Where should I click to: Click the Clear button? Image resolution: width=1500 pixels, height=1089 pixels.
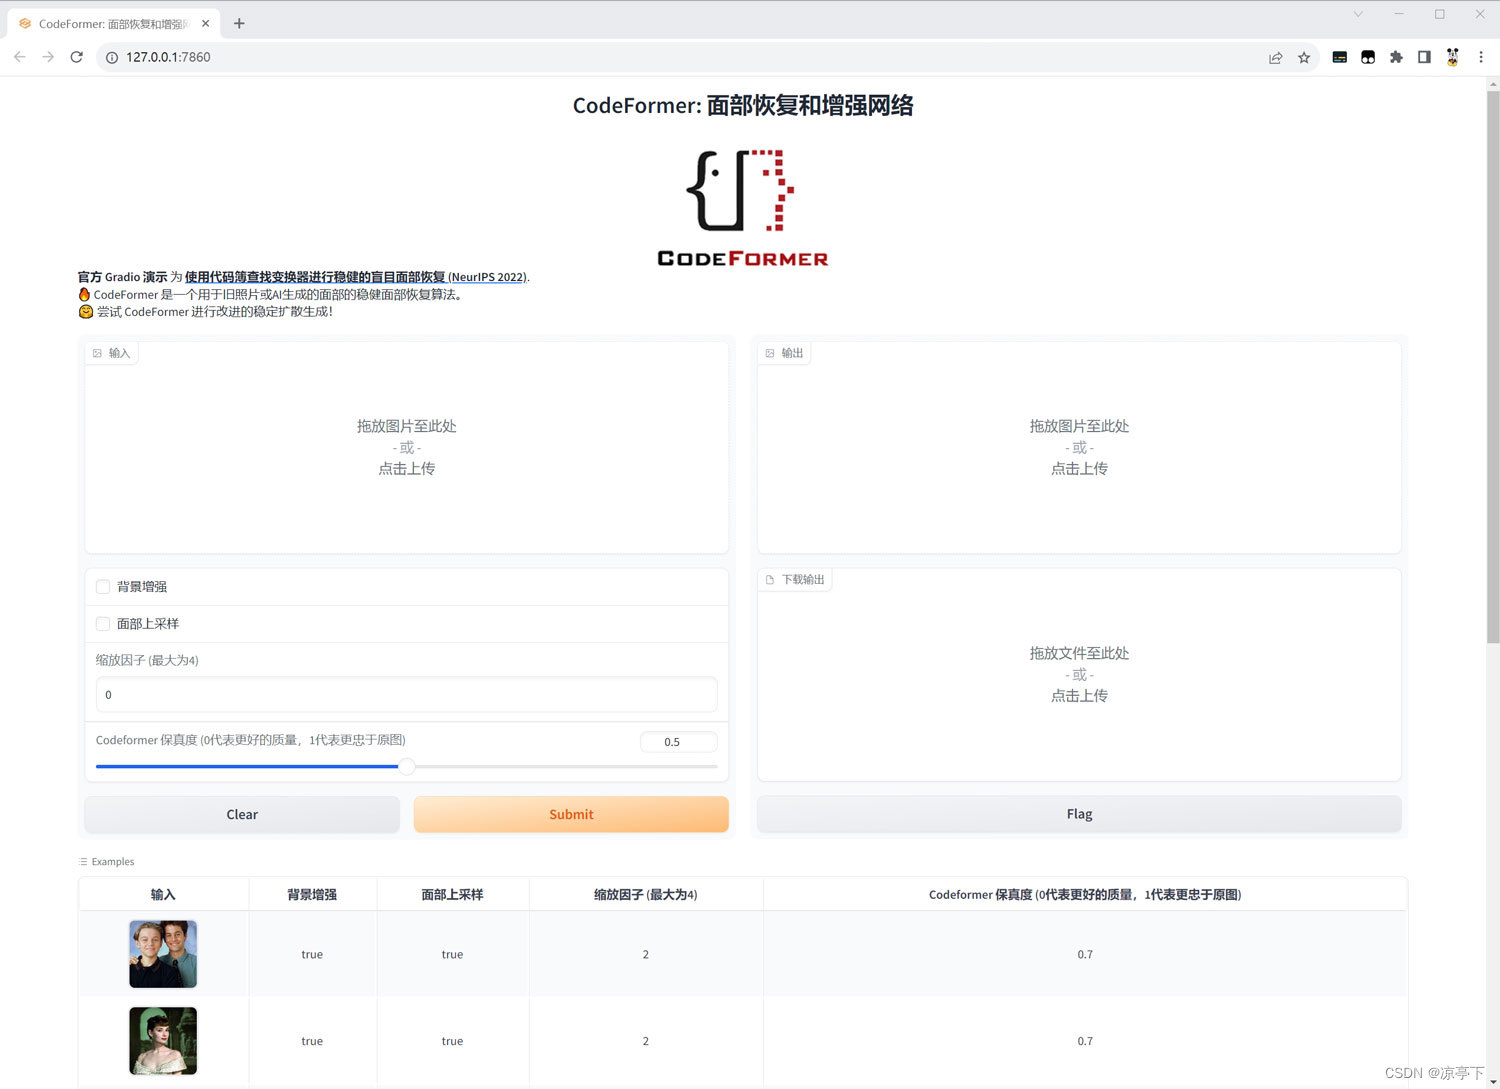(x=242, y=814)
